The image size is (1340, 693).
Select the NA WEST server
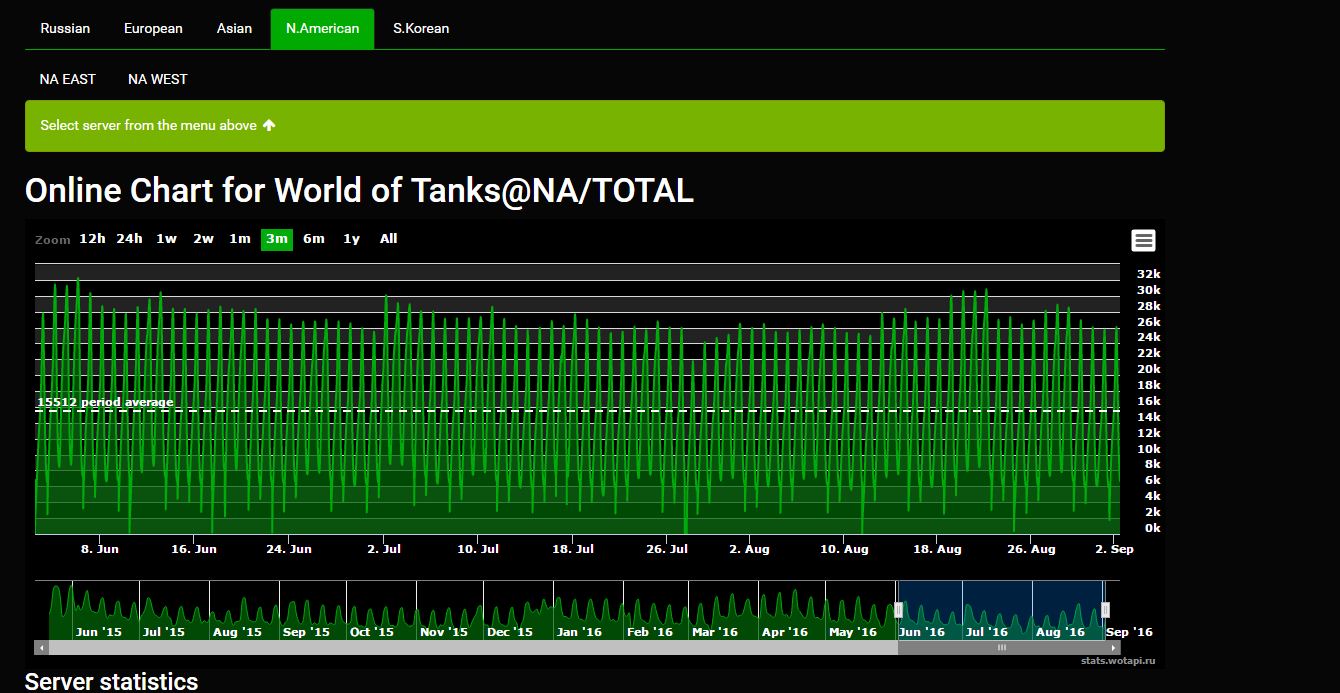click(x=158, y=79)
